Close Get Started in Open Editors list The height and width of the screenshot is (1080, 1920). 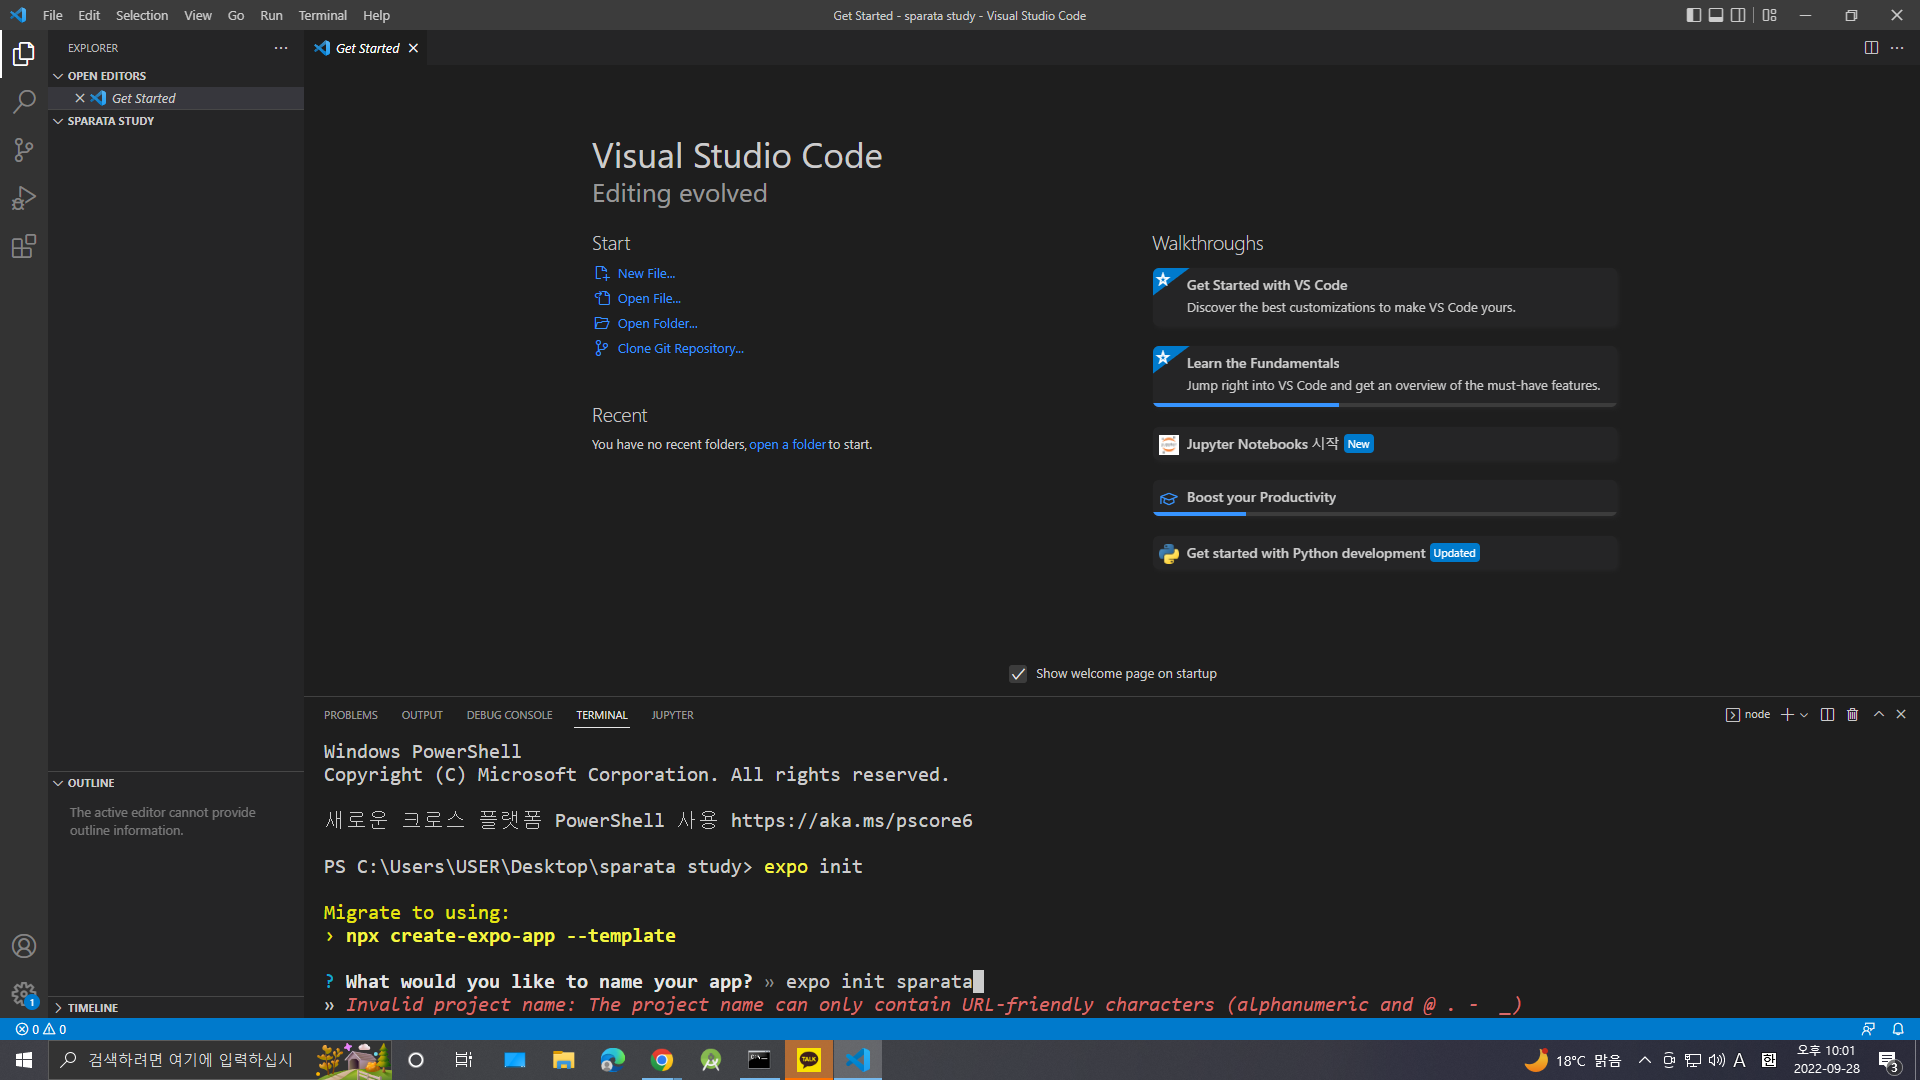(x=80, y=98)
